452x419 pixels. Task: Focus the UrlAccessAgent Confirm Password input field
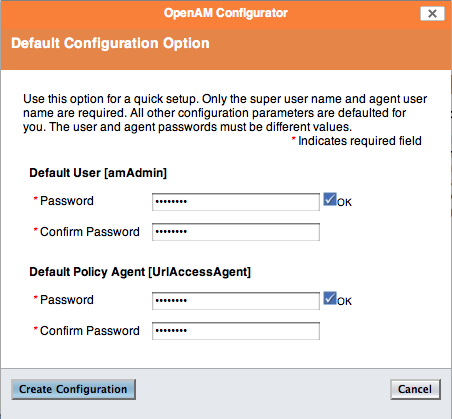pyautogui.click(x=236, y=331)
